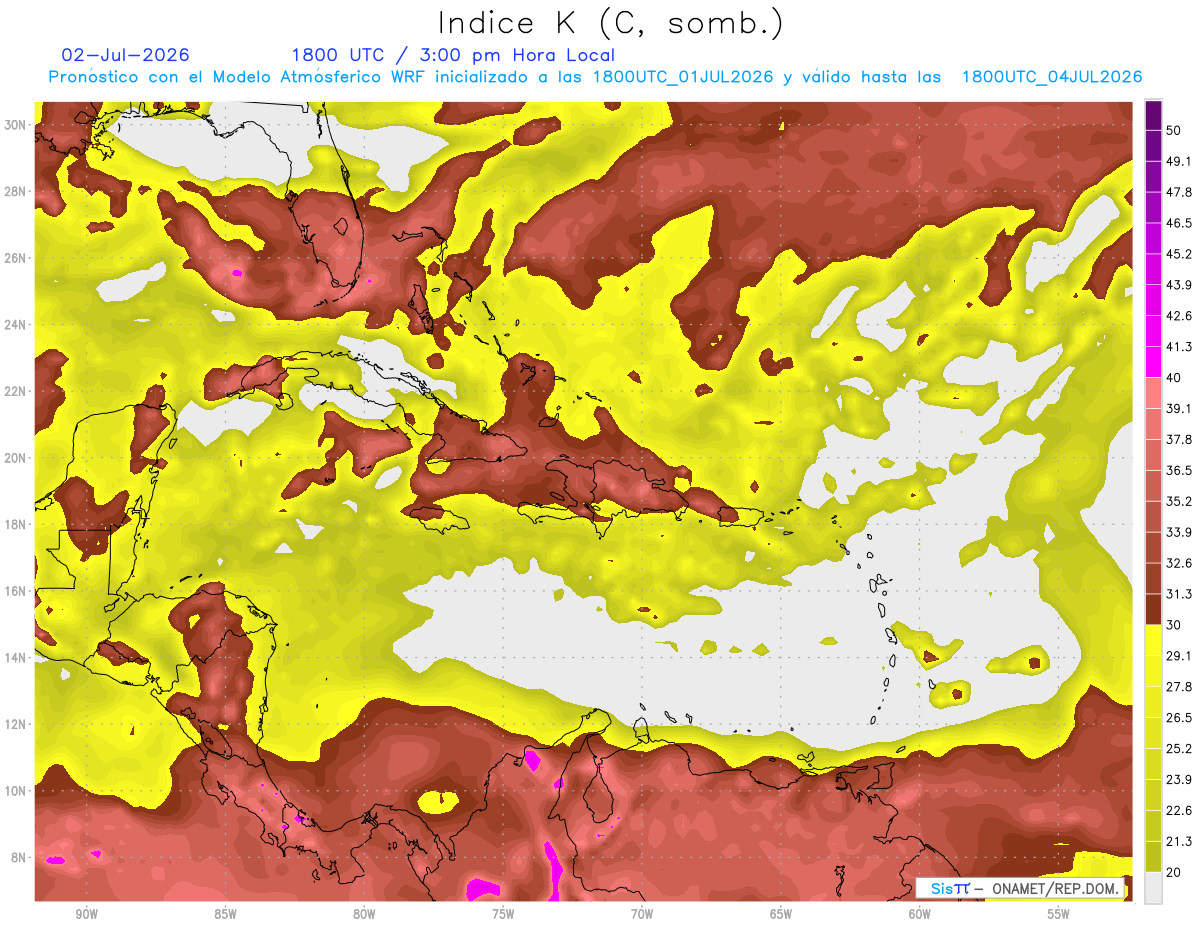This screenshot has height=927, width=1200.
Task: Click the '70W' longitude label
Action: [x=642, y=915]
